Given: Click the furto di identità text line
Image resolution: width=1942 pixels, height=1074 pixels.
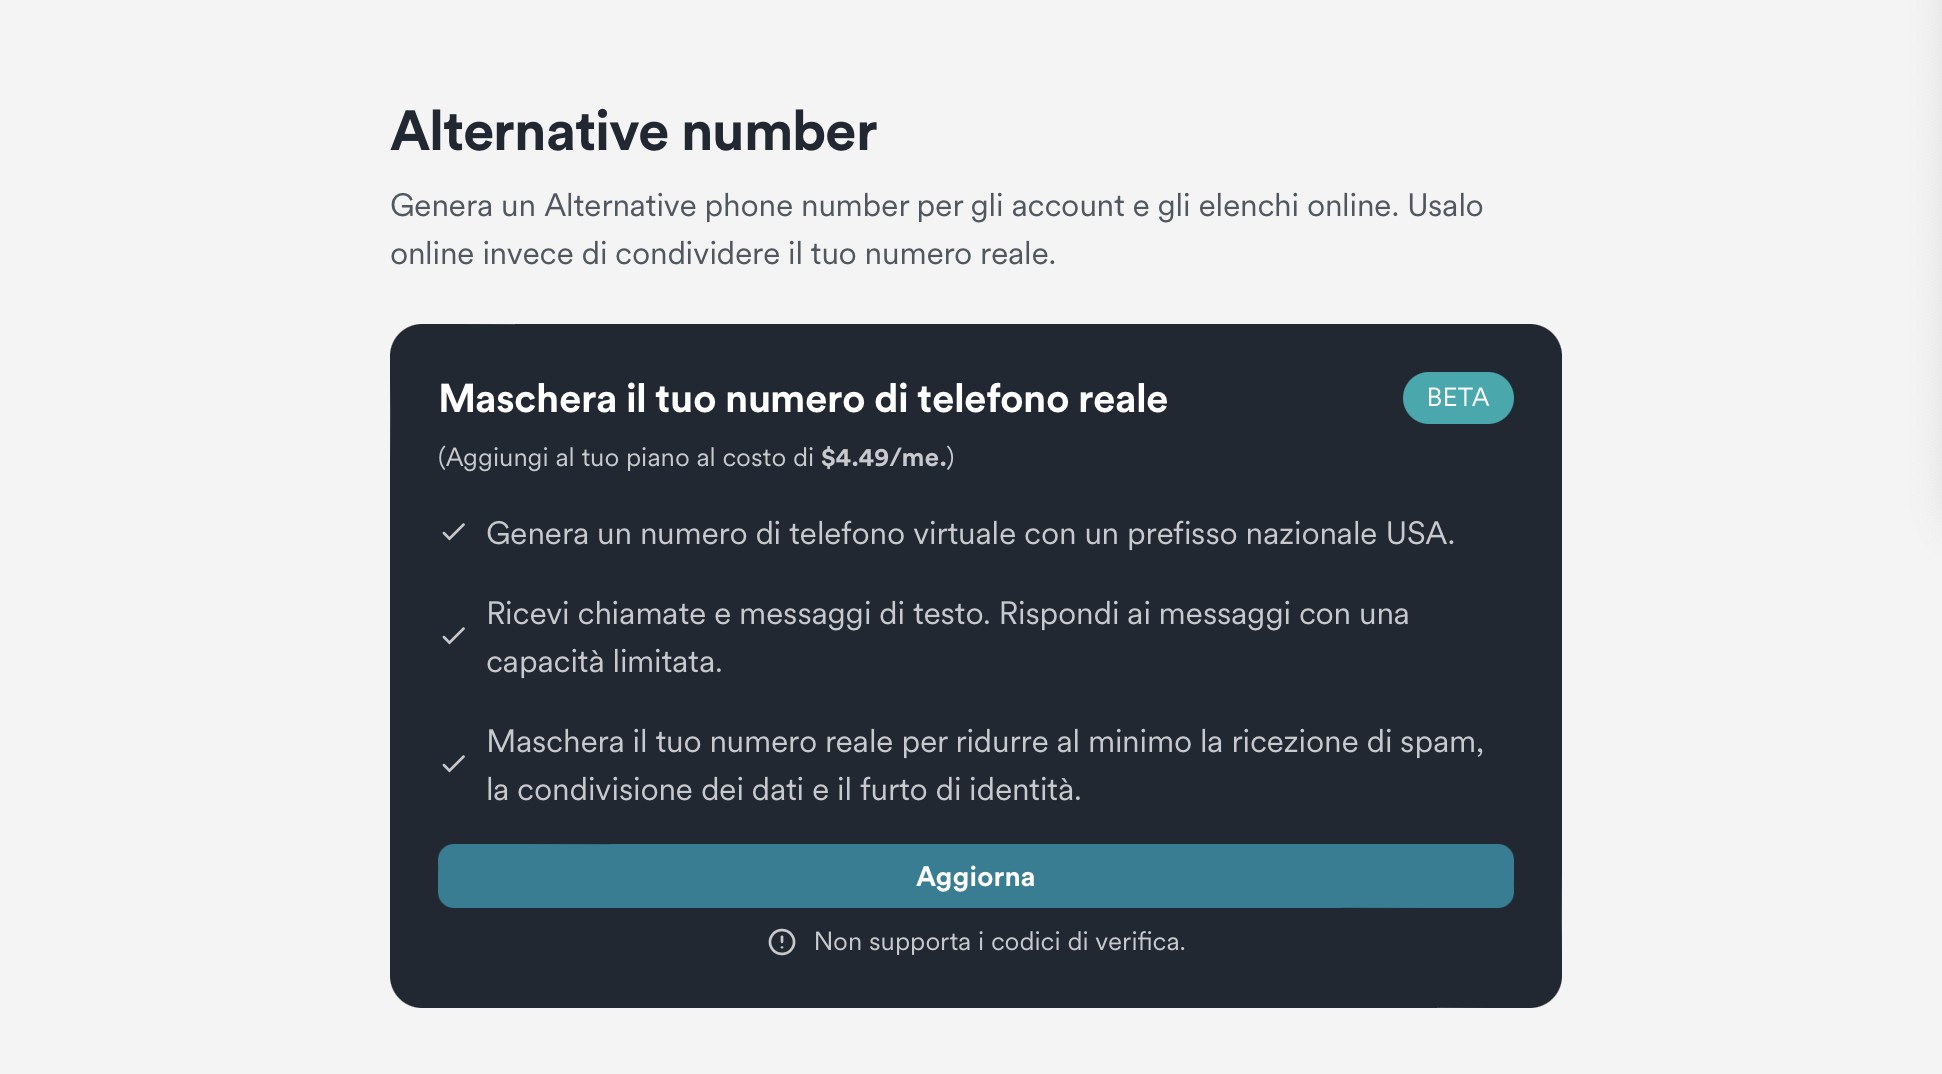Looking at the screenshot, I should click(783, 790).
